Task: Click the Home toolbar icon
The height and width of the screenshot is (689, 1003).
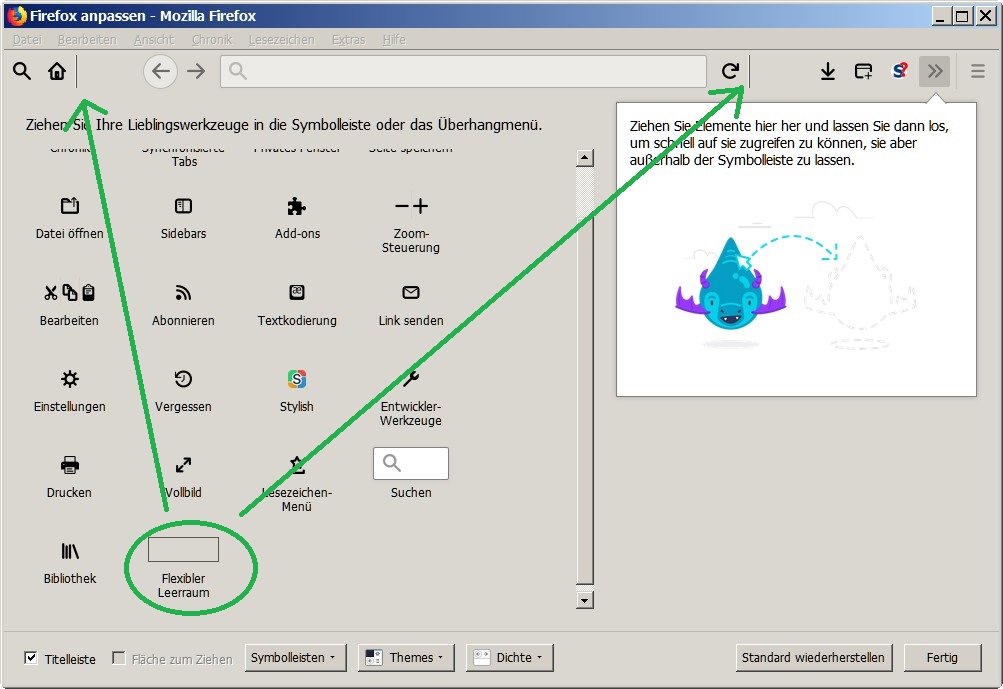Action: pos(57,71)
